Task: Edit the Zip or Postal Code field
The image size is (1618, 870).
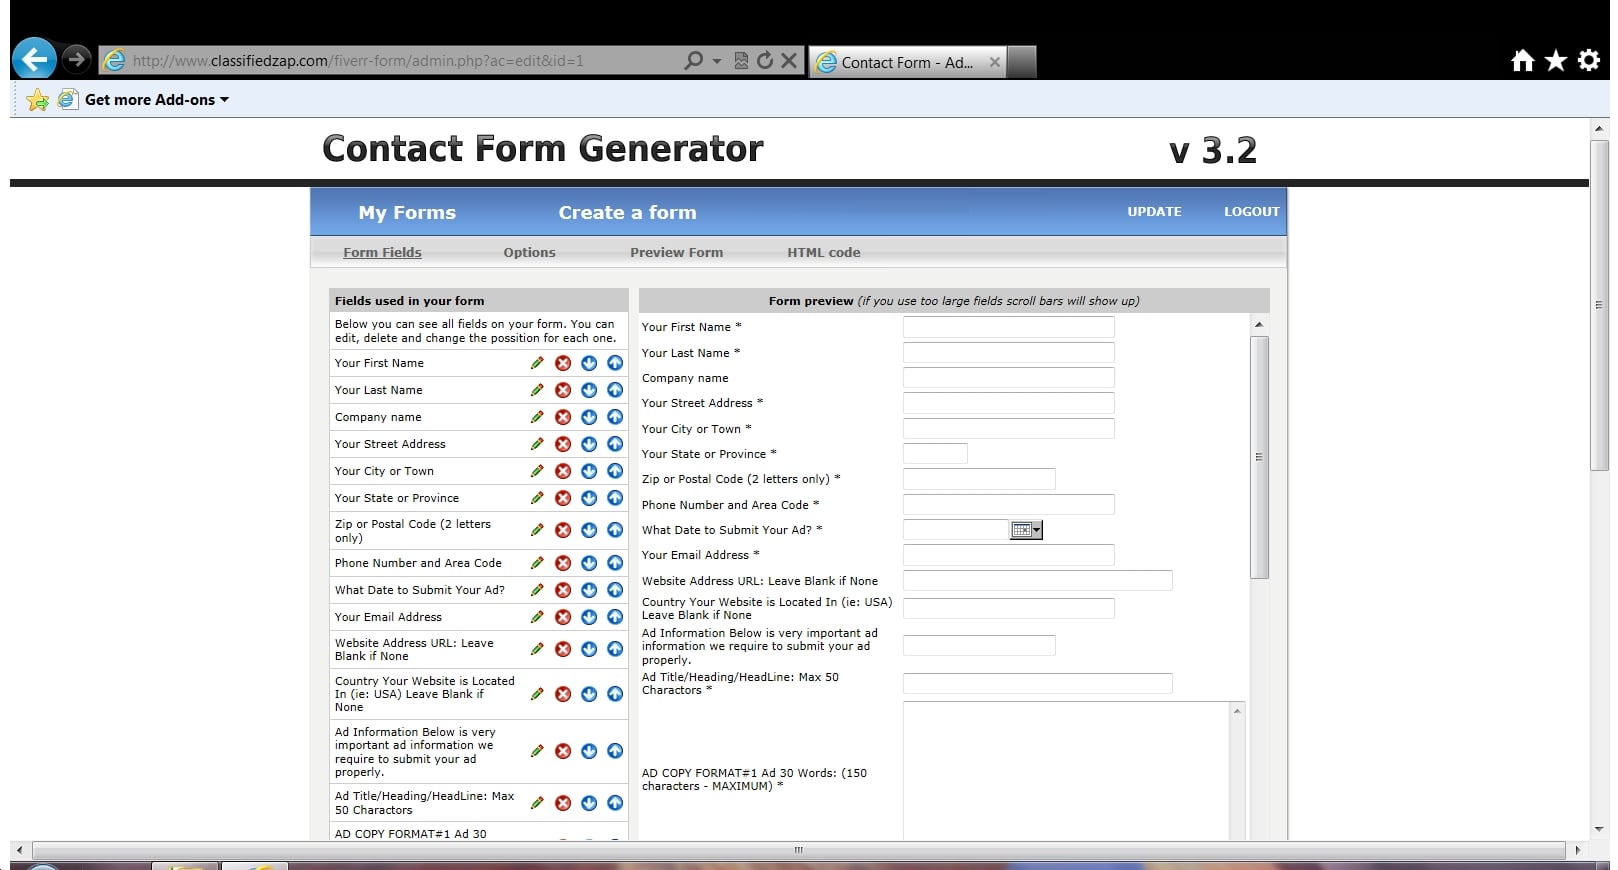Action: pos(537,530)
